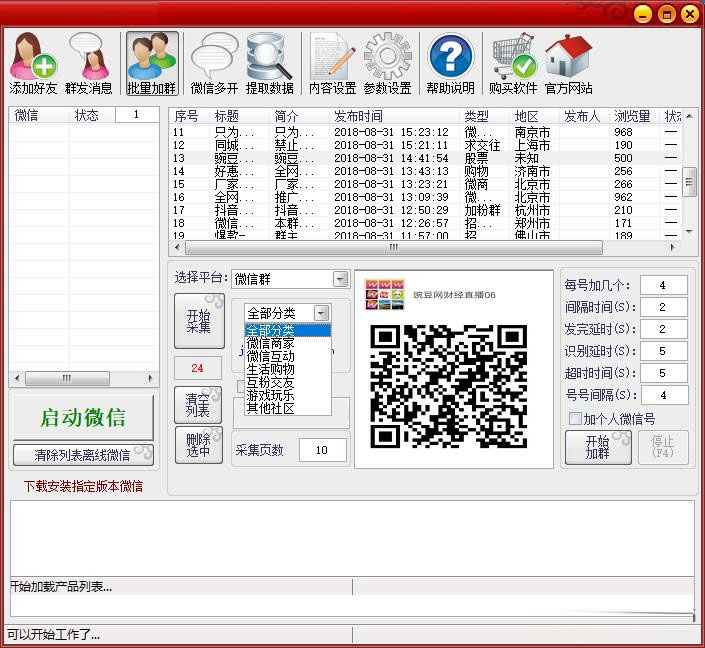This screenshot has height=648, width=705.
Task: Click the 停止(F4) stop button
Action: (x=663, y=447)
